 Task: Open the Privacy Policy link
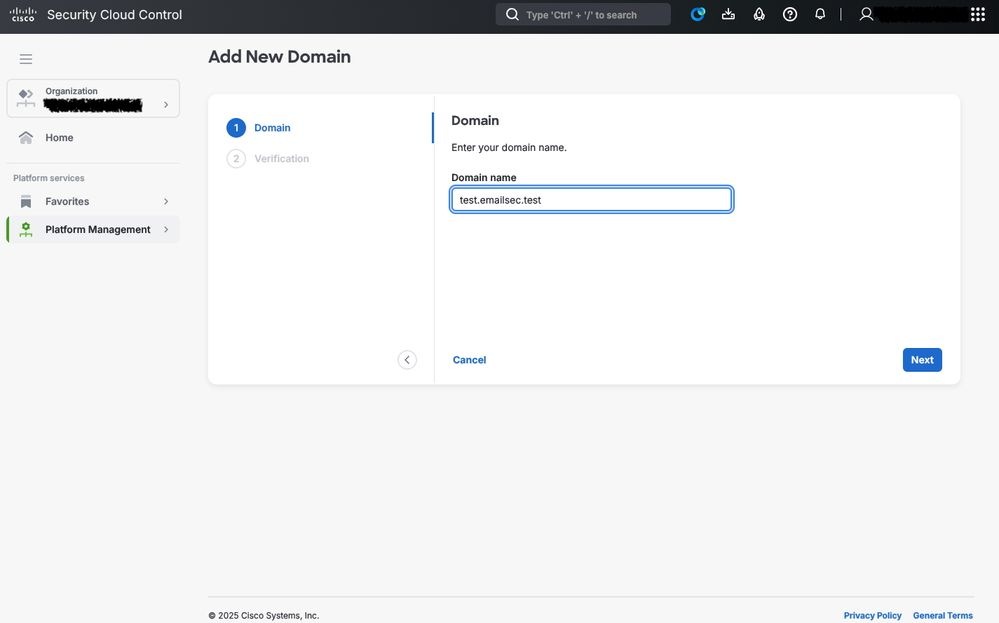872,616
